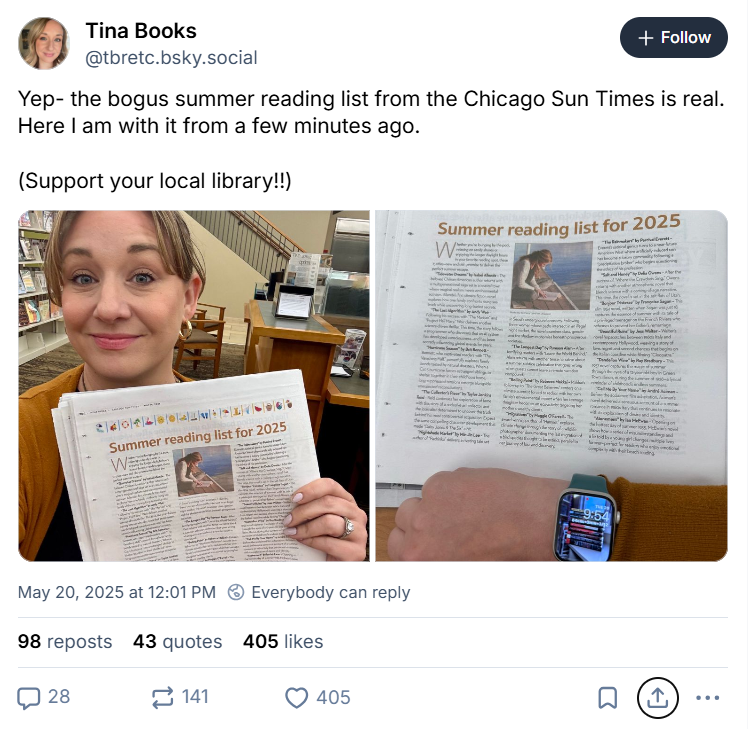Open the Tina Books display name

(x=141, y=31)
